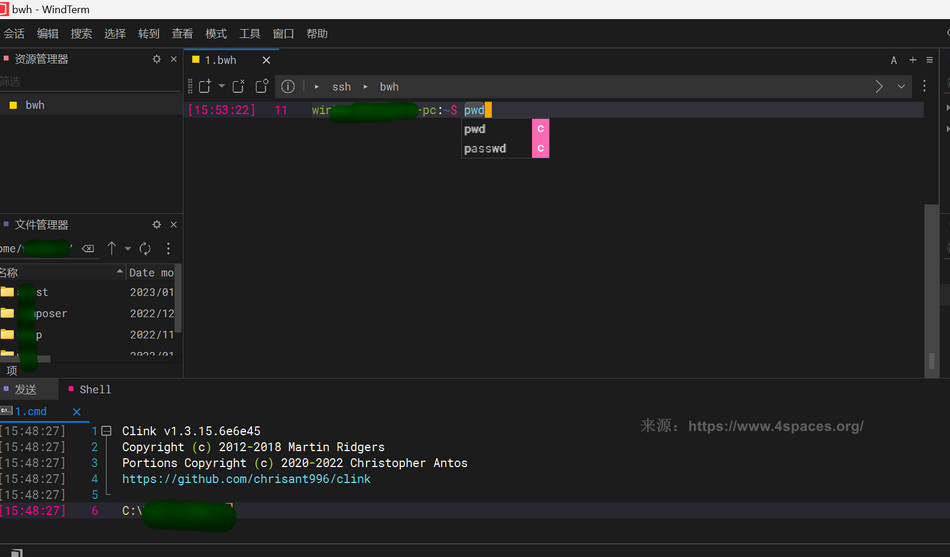Open the 文件管理器 panel settings gear

(x=156, y=225)
